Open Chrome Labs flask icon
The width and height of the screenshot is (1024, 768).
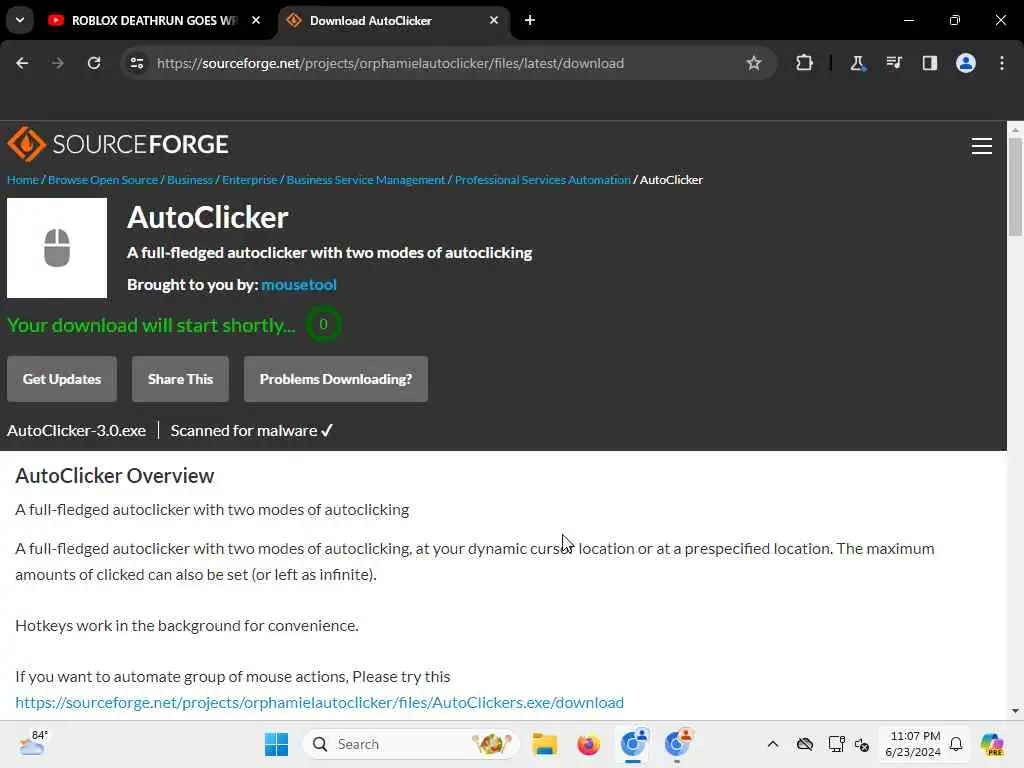857,63
